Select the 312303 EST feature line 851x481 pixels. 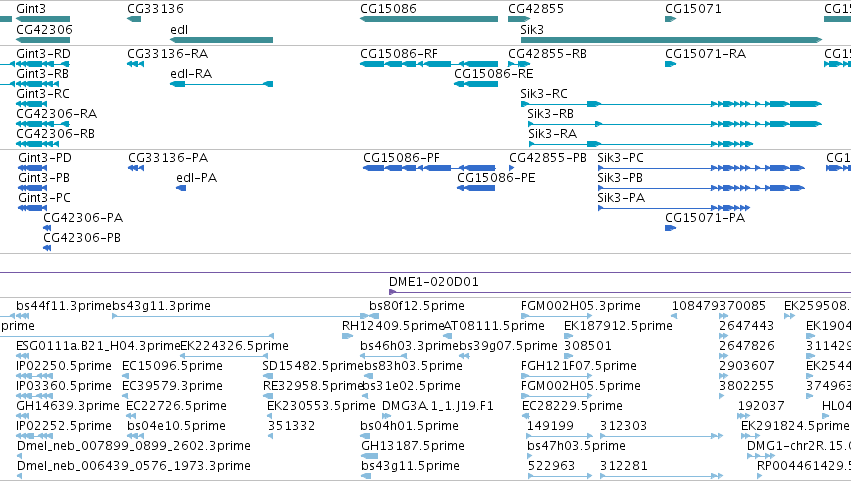662,436
